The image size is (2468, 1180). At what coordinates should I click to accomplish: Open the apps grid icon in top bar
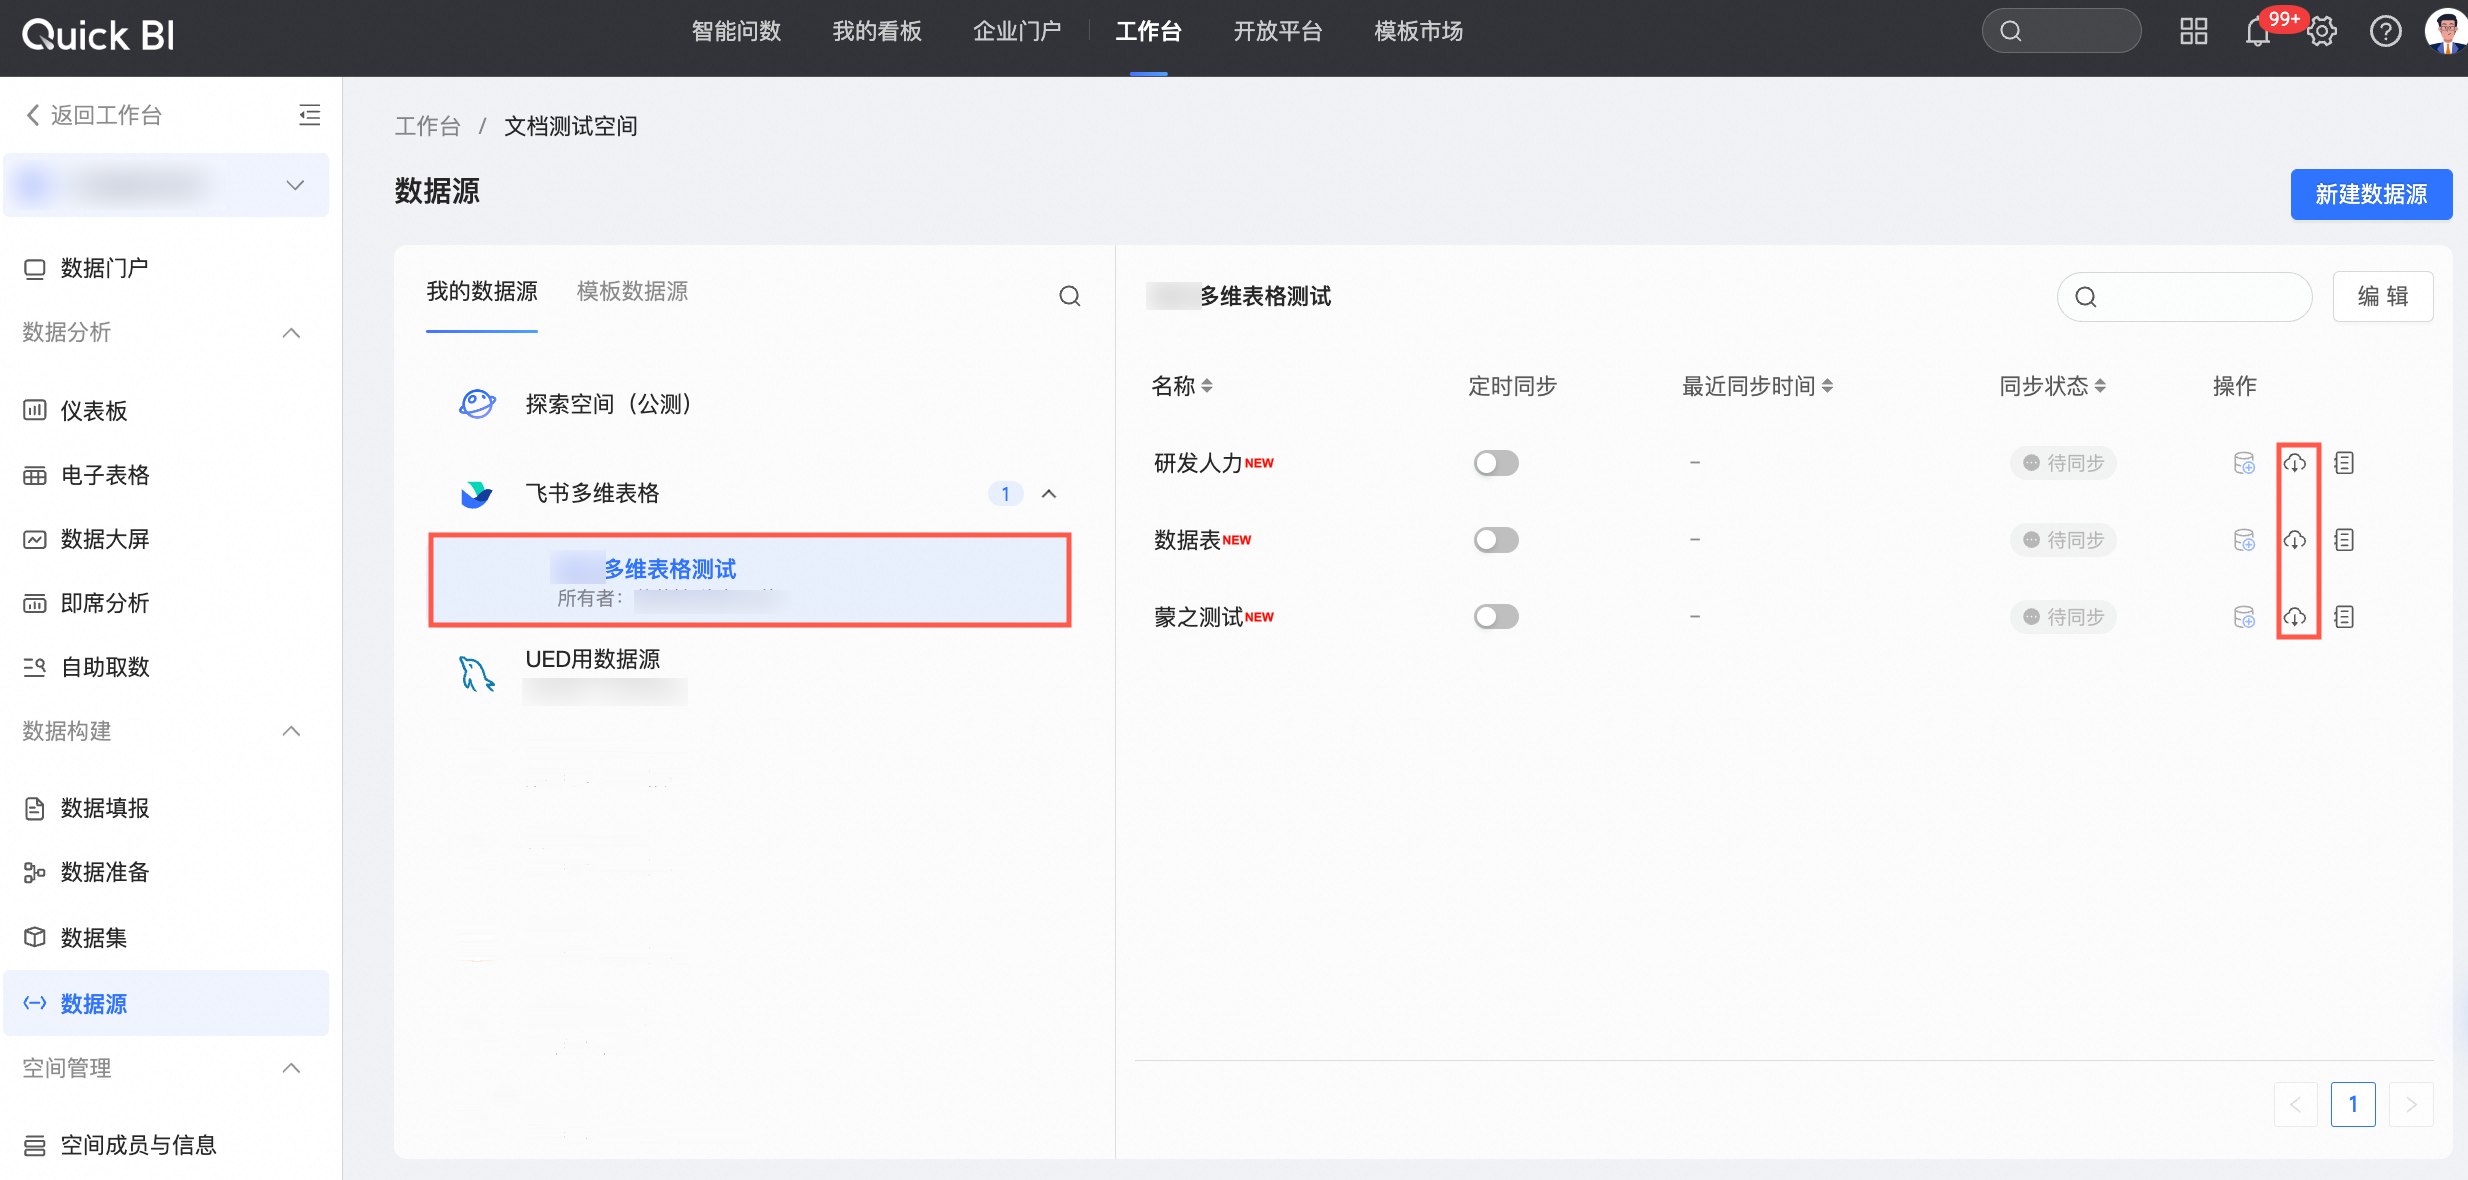coord(2193,32)
